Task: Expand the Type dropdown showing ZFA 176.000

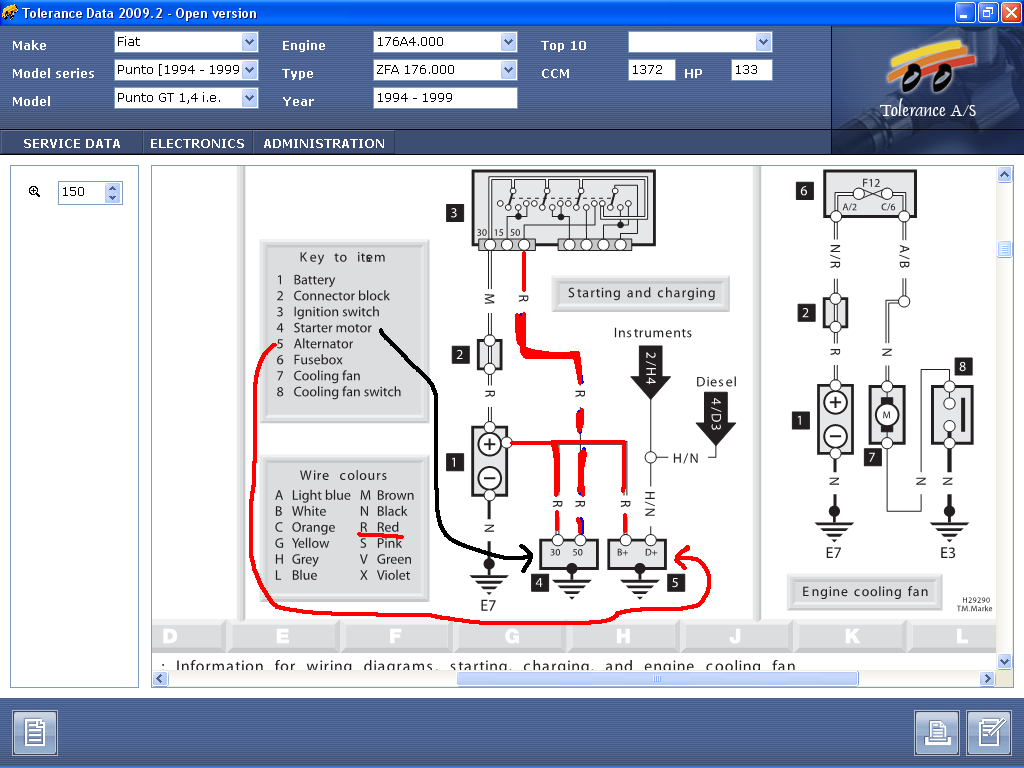Action: [509, 70]
